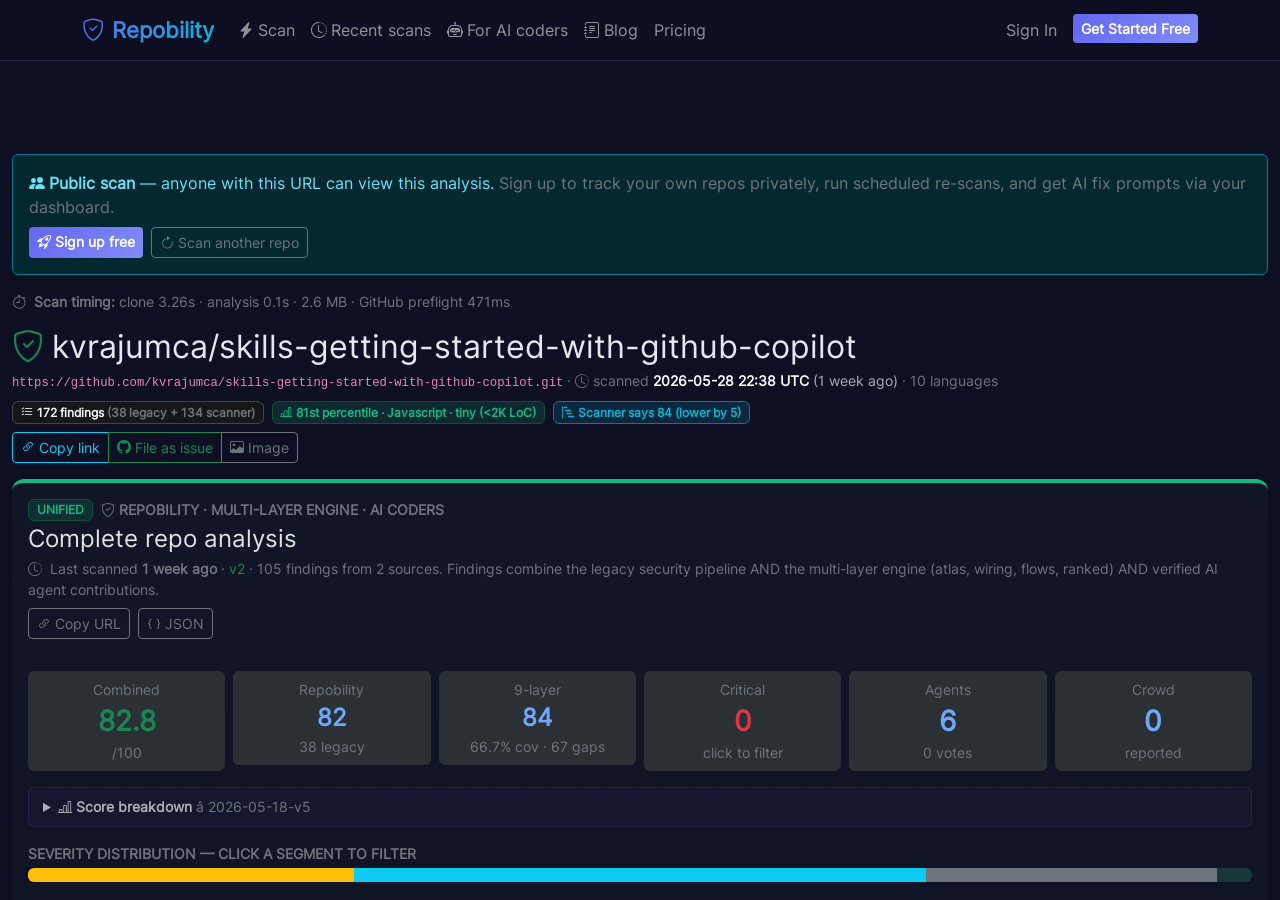The height and width of the screenshot is (900, 1280).
Task: Click the Combined 82.8 score card
Action: pos(126,721)
